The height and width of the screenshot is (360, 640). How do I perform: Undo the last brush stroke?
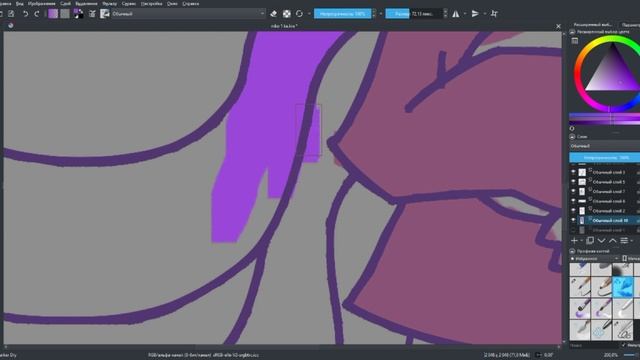[x=25, y=14]
